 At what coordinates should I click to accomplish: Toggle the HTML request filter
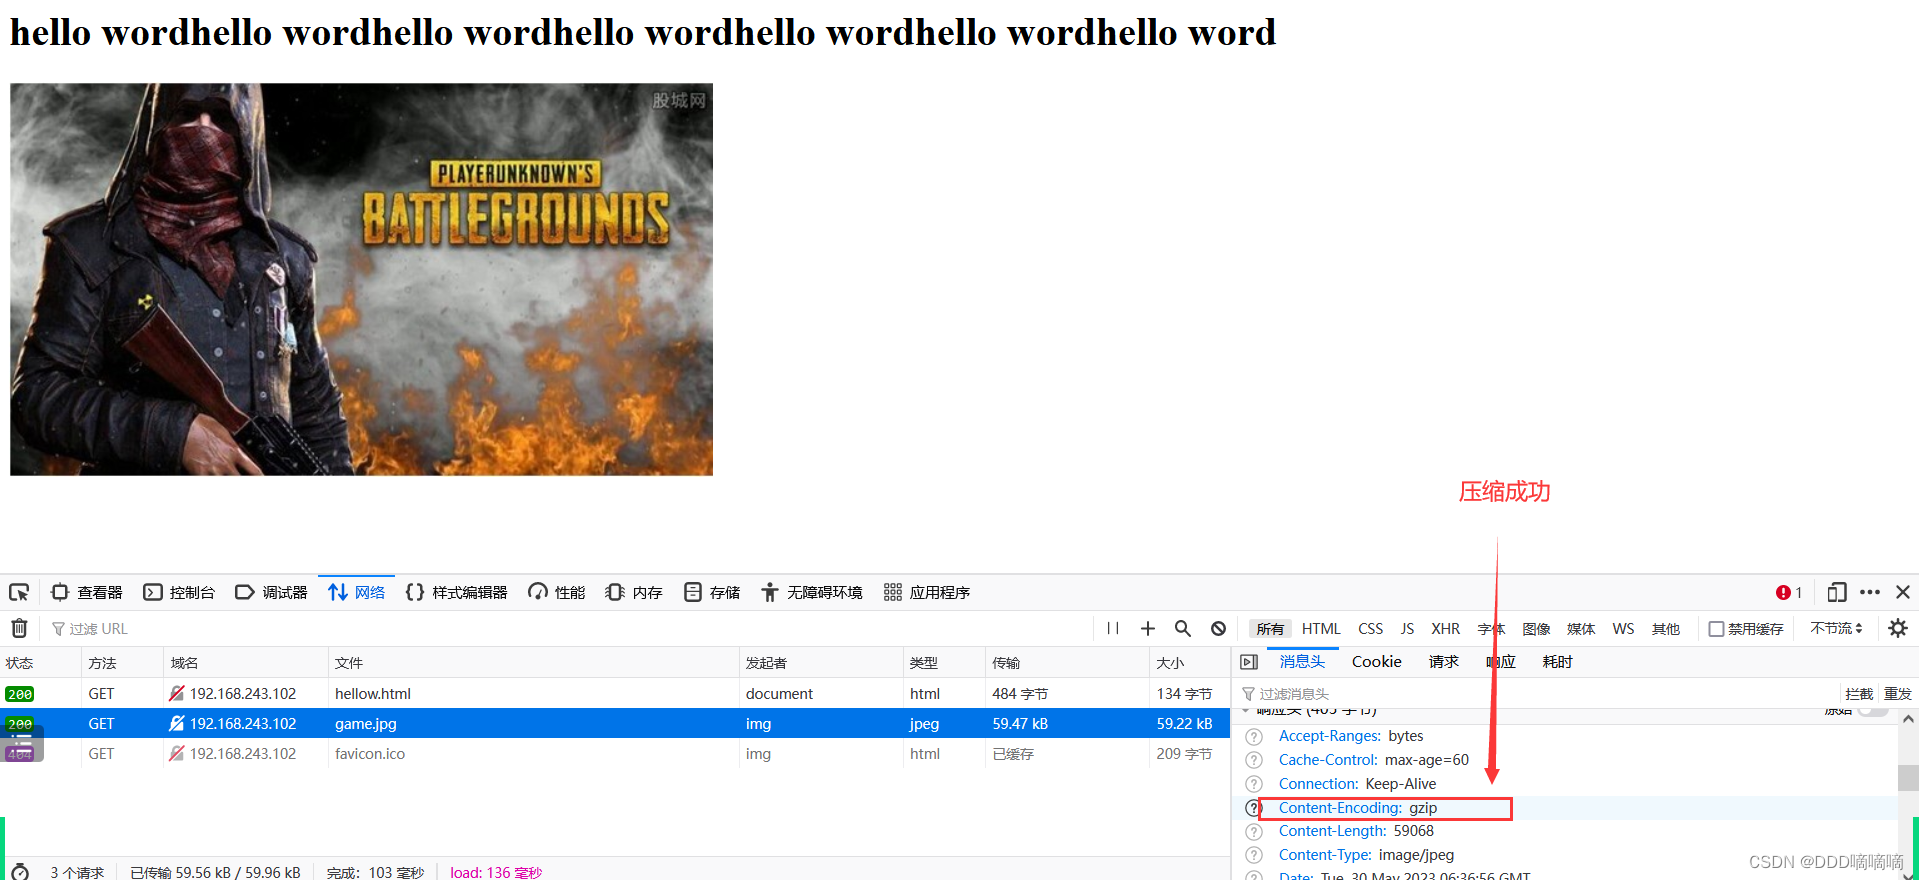[1321, 629]
